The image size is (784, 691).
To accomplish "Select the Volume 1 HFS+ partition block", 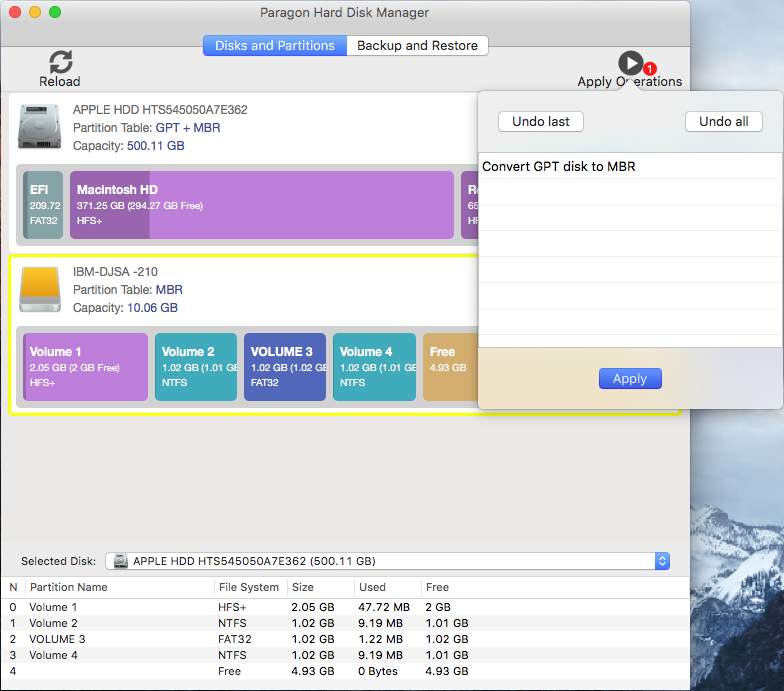I will [x=86, y=367].
